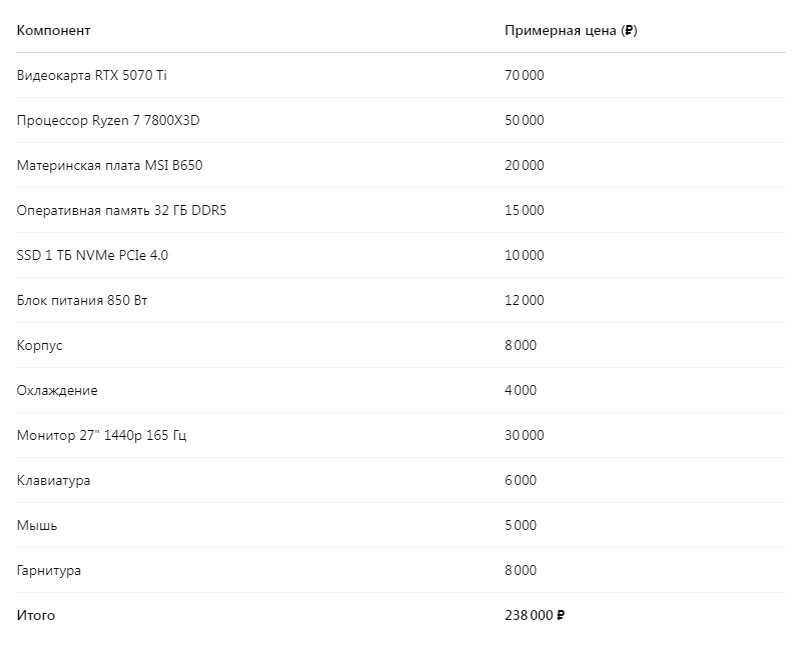This screenshot has height=654, width=797.
Task: Select the Охлаждение row label
Action: coord(57,390)
